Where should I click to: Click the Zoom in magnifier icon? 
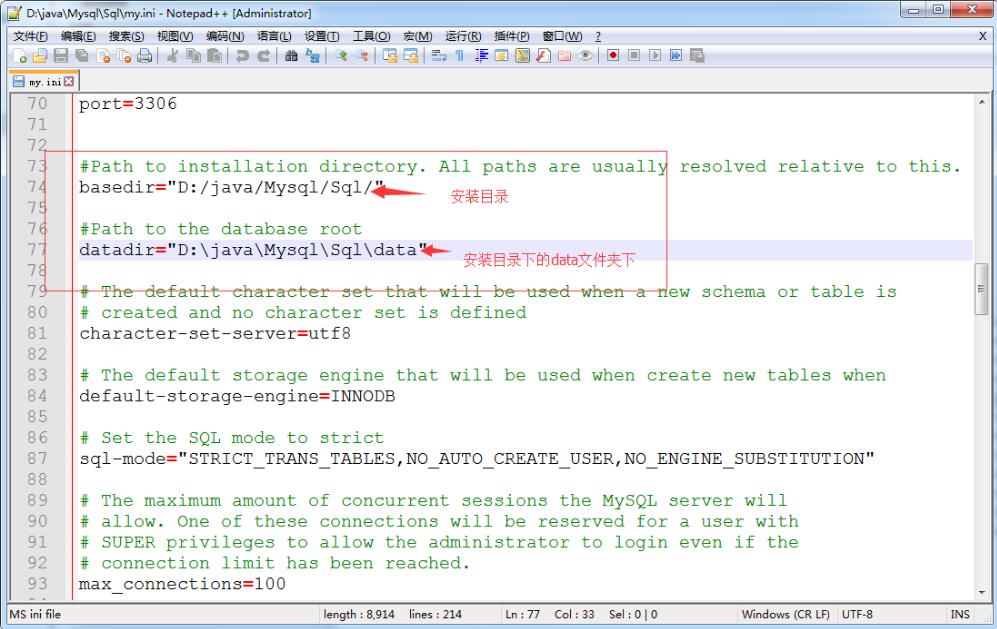pyautogui.click(x=341, y=56)
